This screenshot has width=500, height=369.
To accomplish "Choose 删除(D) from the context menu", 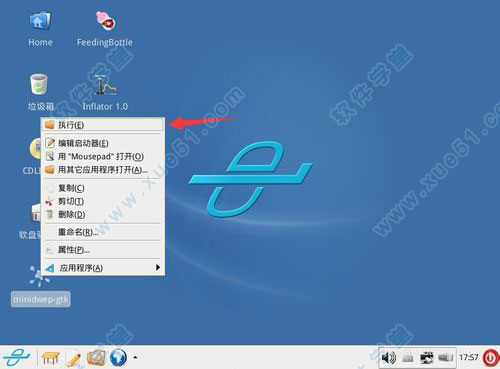I will pos(103,214).
